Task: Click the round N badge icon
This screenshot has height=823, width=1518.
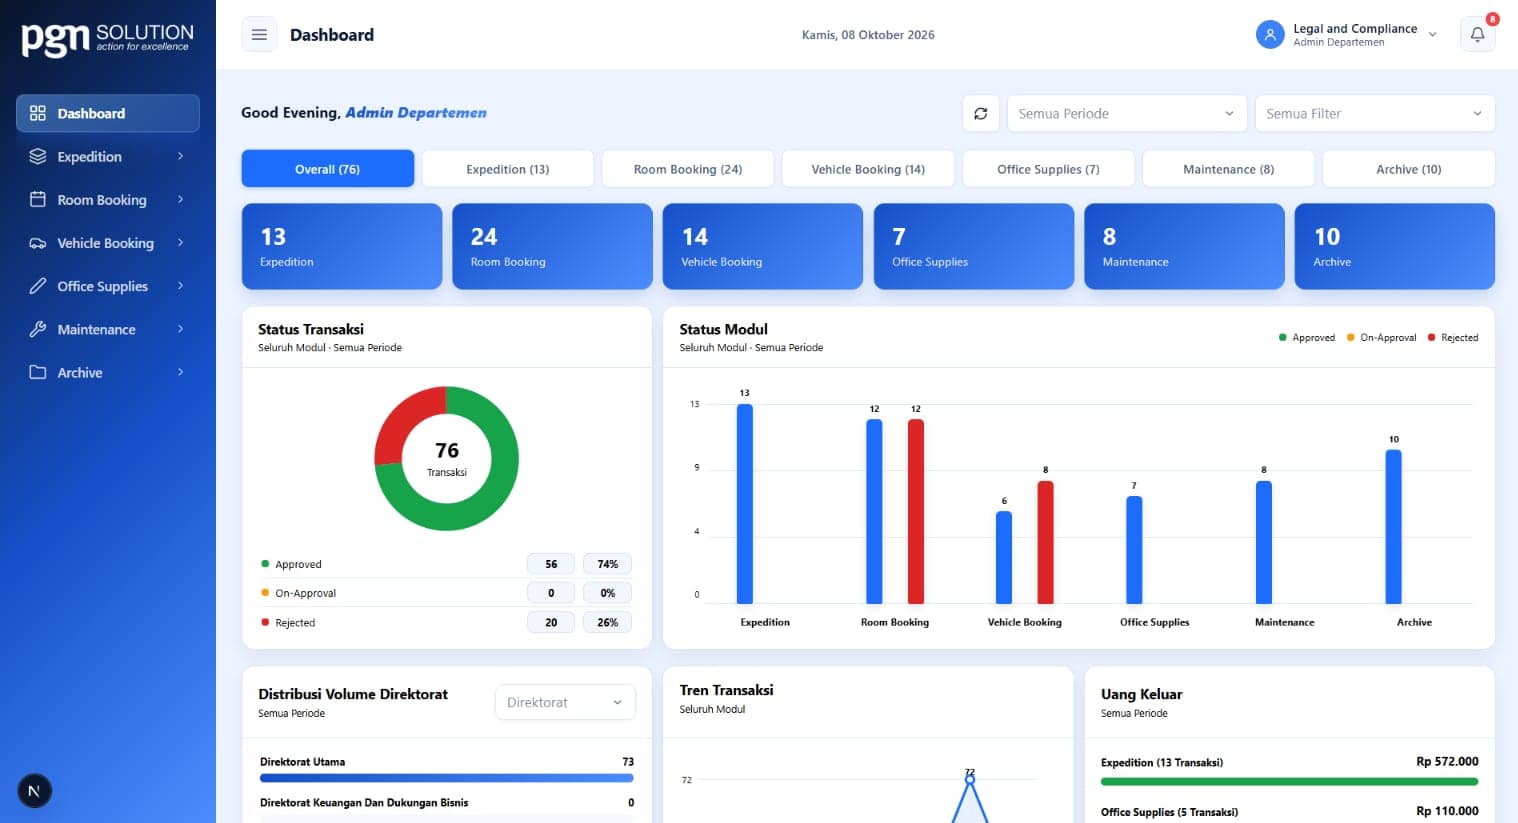Action: point(34,791)
